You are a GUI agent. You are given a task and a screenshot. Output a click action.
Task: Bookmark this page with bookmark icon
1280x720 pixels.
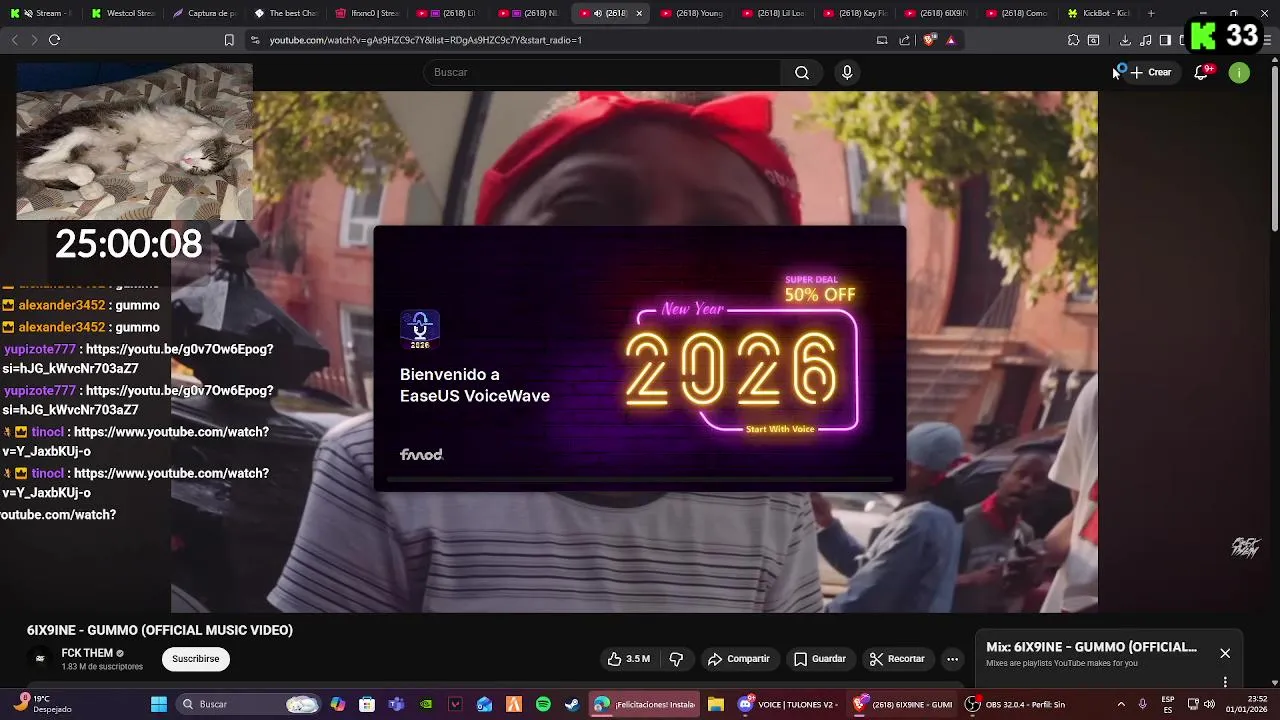click(229, 40)
